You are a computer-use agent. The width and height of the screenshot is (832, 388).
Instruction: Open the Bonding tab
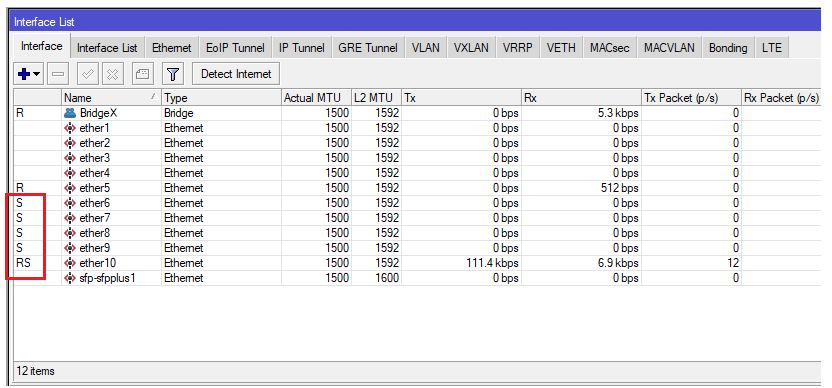tap(728, 48)
